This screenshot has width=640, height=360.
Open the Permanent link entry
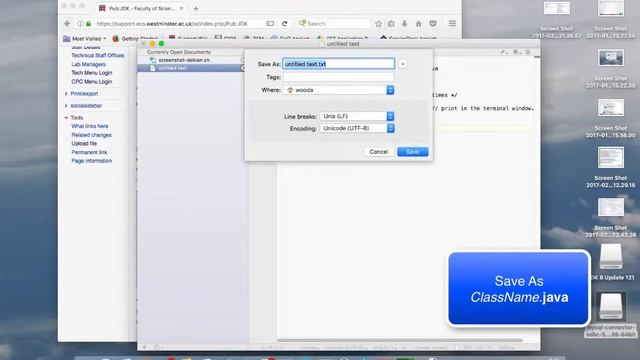[x=89, y=152]
